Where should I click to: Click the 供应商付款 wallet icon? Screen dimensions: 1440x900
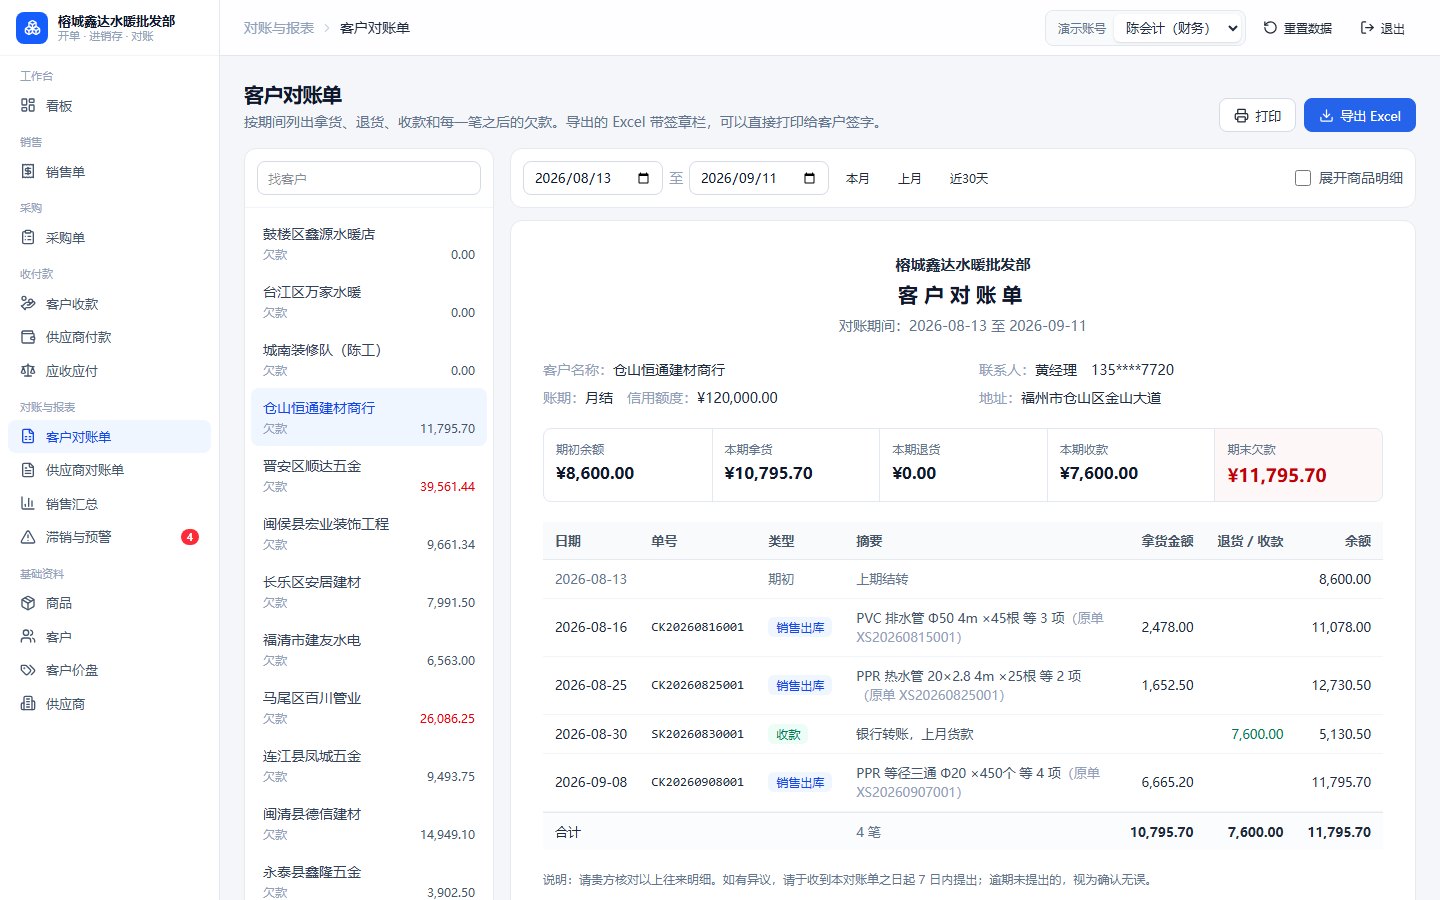[28, 337]
